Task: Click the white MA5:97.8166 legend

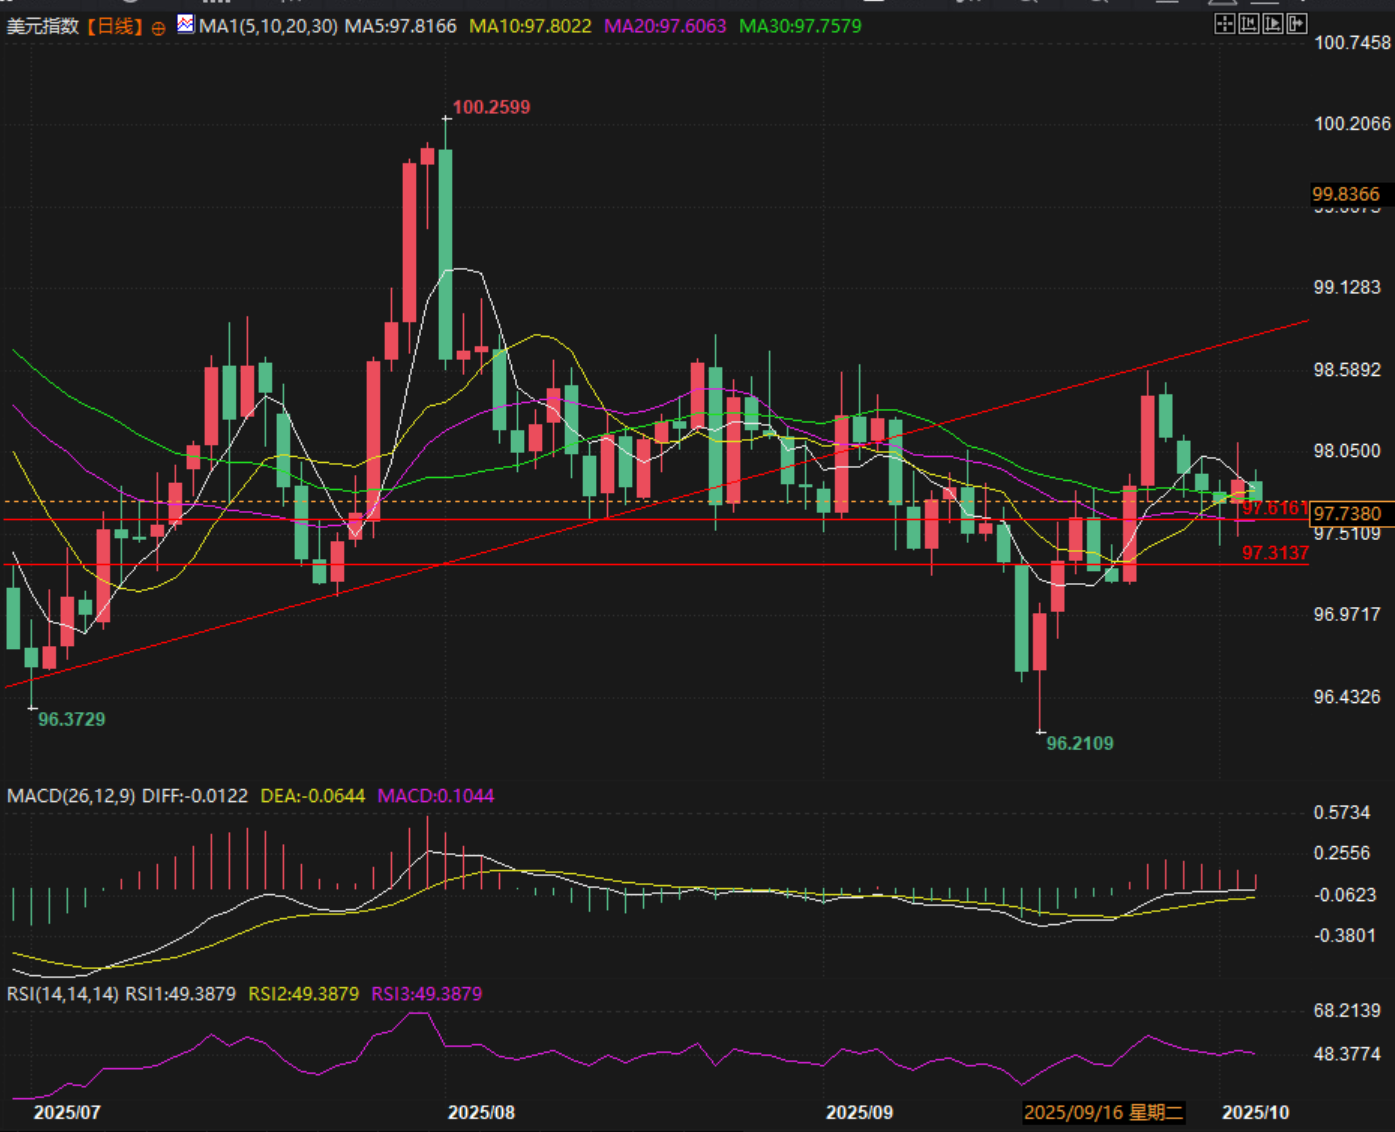Action: click(x=400, y=26)
